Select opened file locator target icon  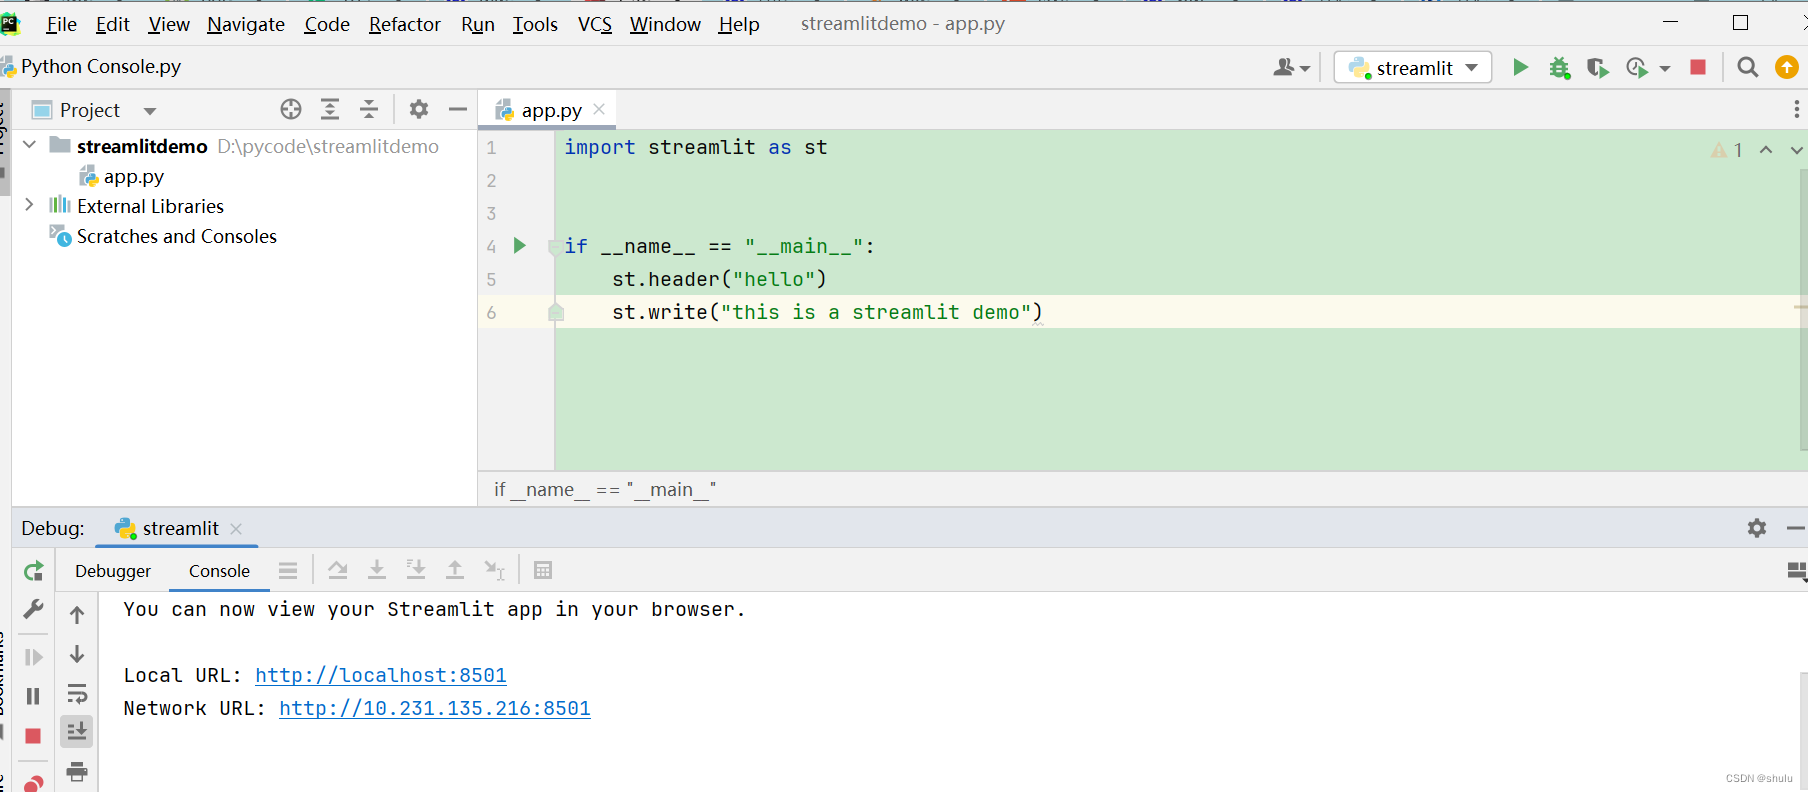point(291,110)
